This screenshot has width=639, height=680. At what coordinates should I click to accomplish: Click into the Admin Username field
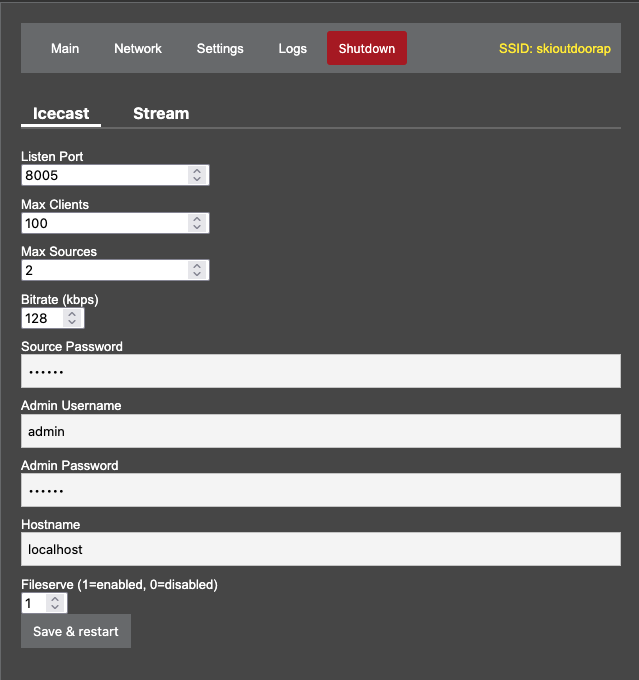click(320, 431)
